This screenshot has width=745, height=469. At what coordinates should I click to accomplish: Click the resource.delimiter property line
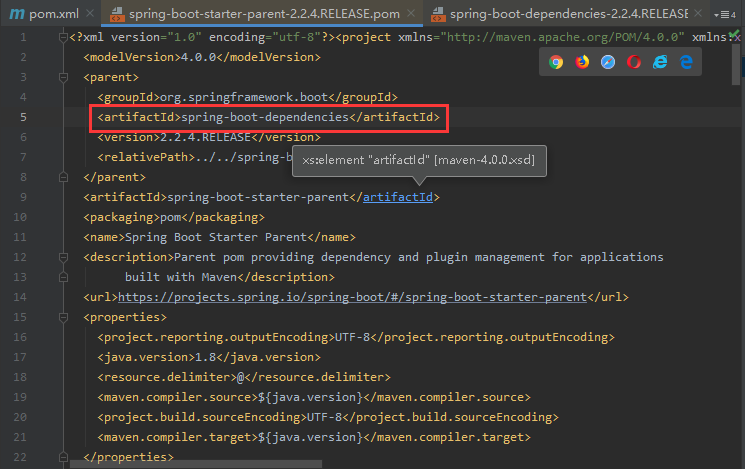click(244, 377)
